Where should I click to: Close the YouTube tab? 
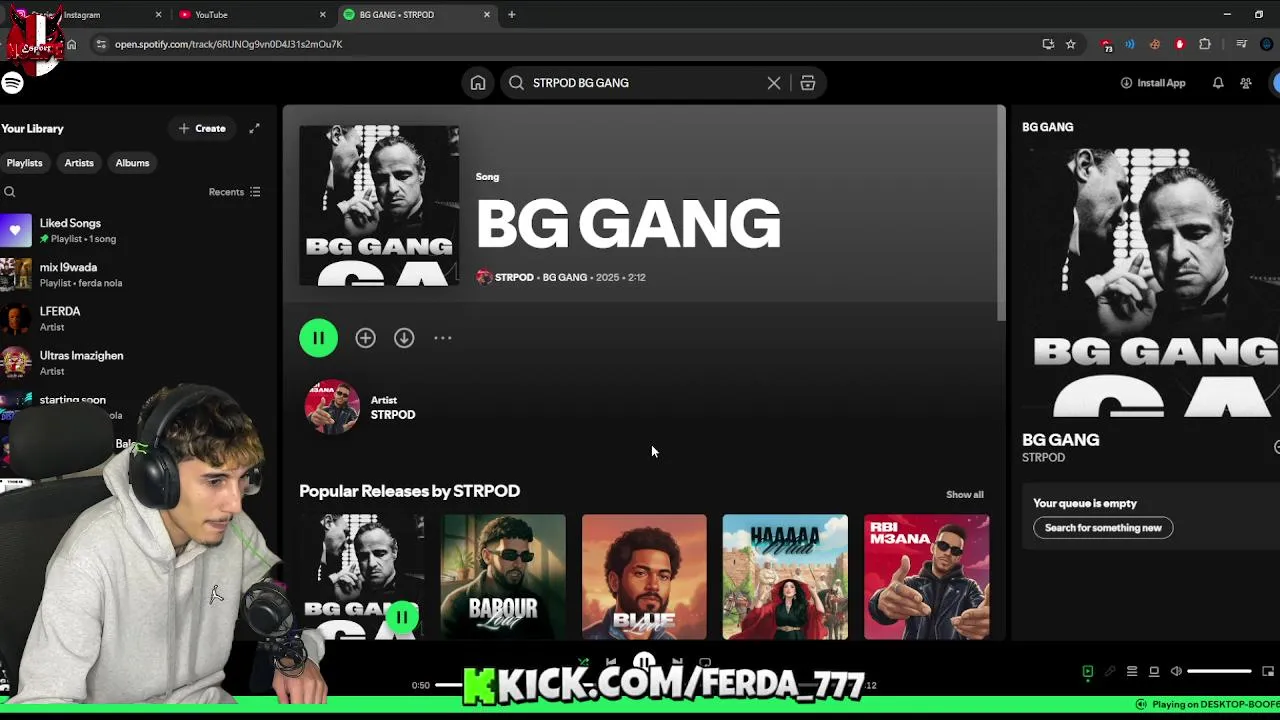(x=322, y=15)
